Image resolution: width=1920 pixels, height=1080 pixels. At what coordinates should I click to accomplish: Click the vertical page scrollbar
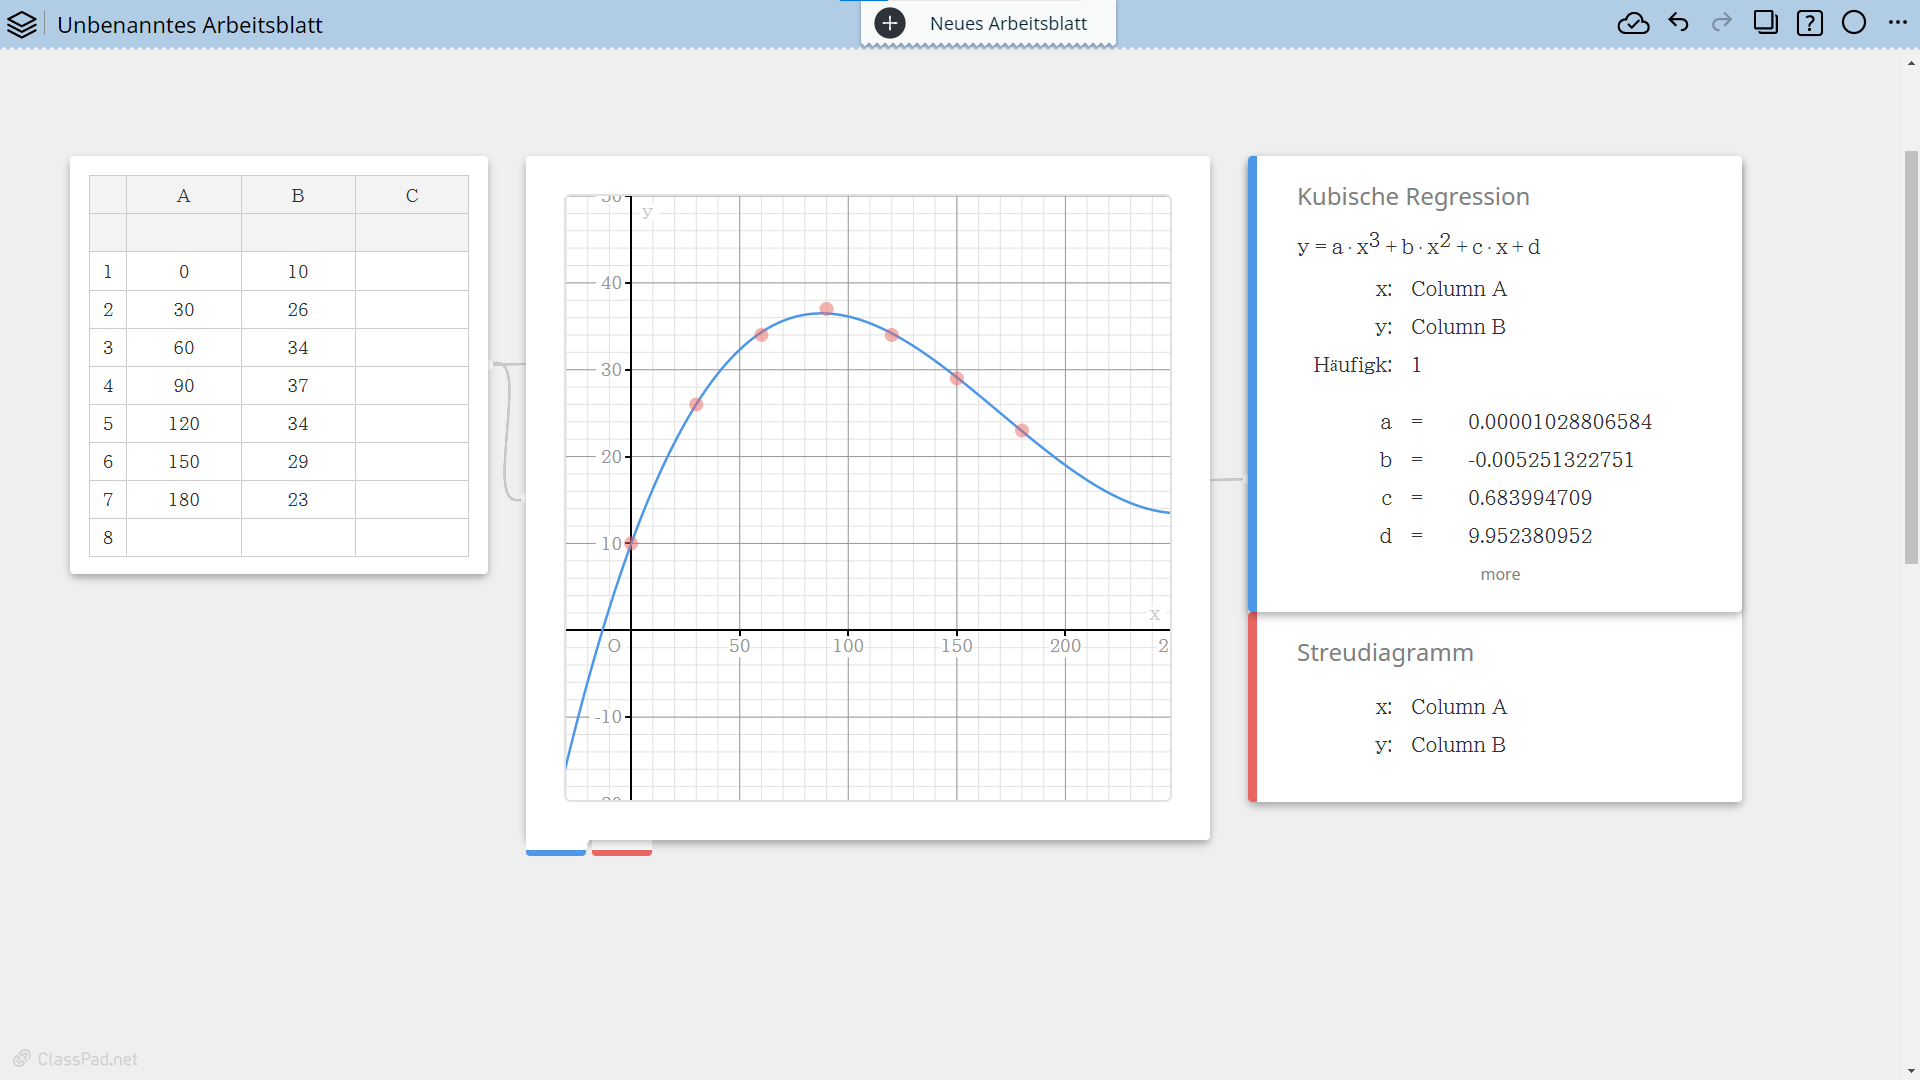coord(1911,358)
